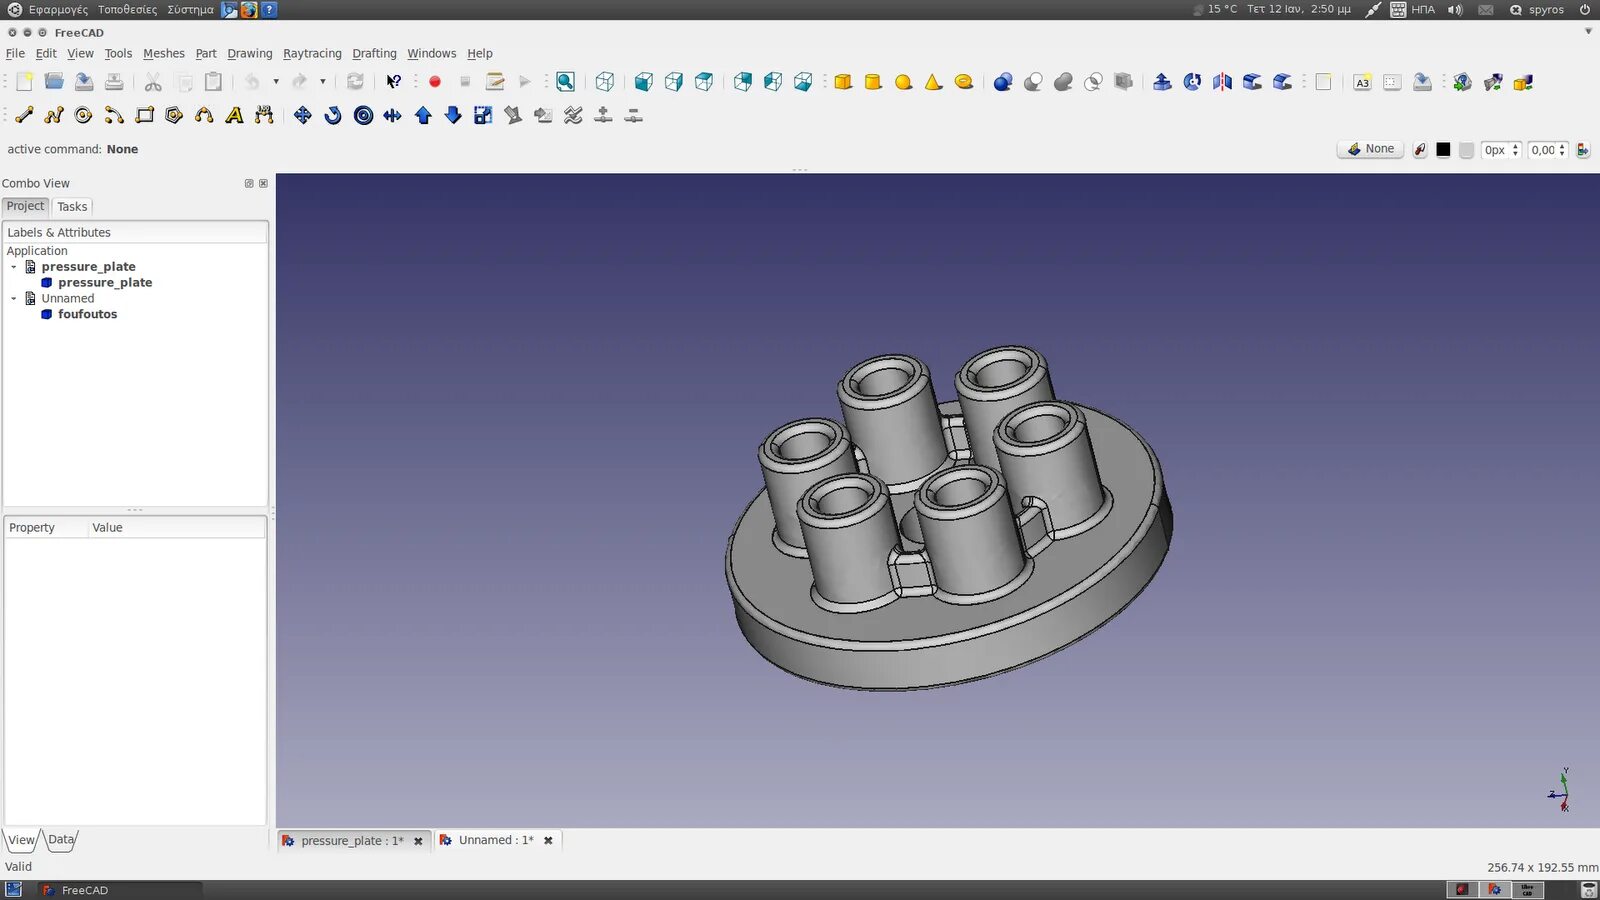This screenshot has height=900, width=1600.
Task: Activate the Draft Scale tool
Action: (483, 115)
